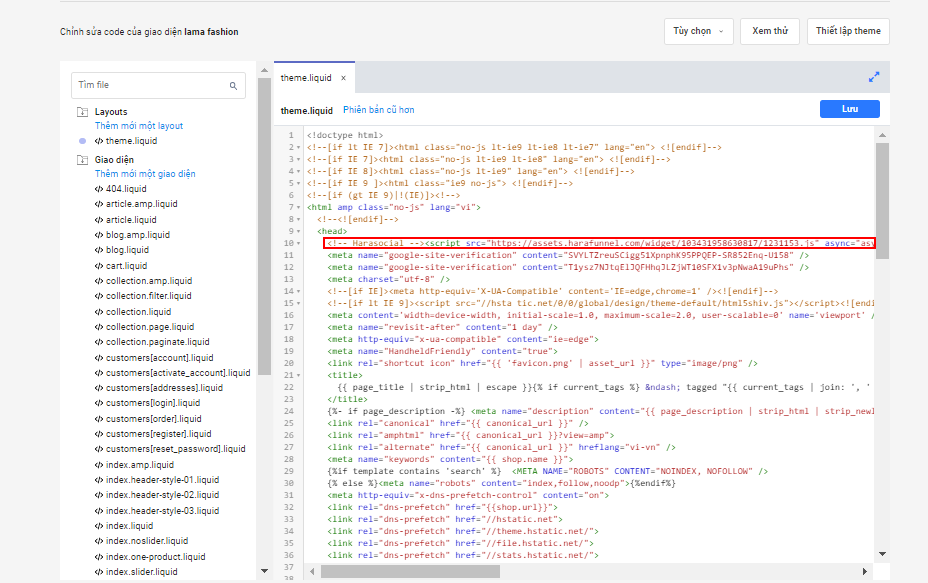Open Phiên bản cũ hơn link
Viewport: 928px width, 583px height.
point(378,110)
